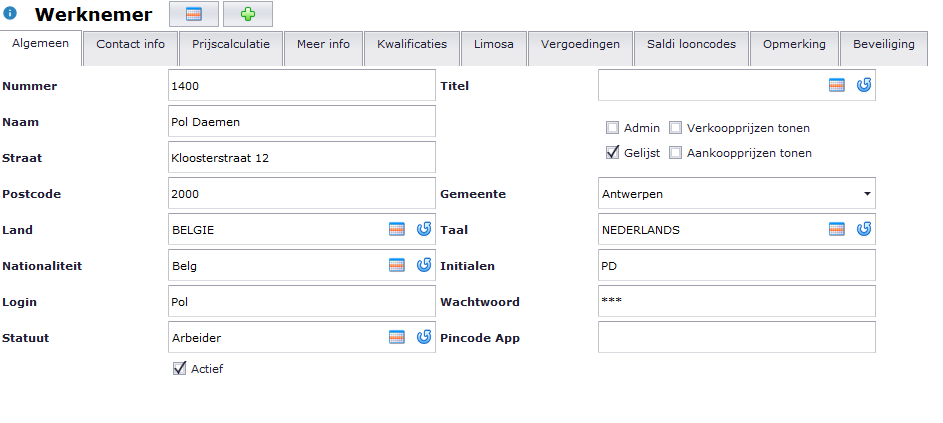
Task: Toggle the Actief checkbox
Action: coord(179,369)
